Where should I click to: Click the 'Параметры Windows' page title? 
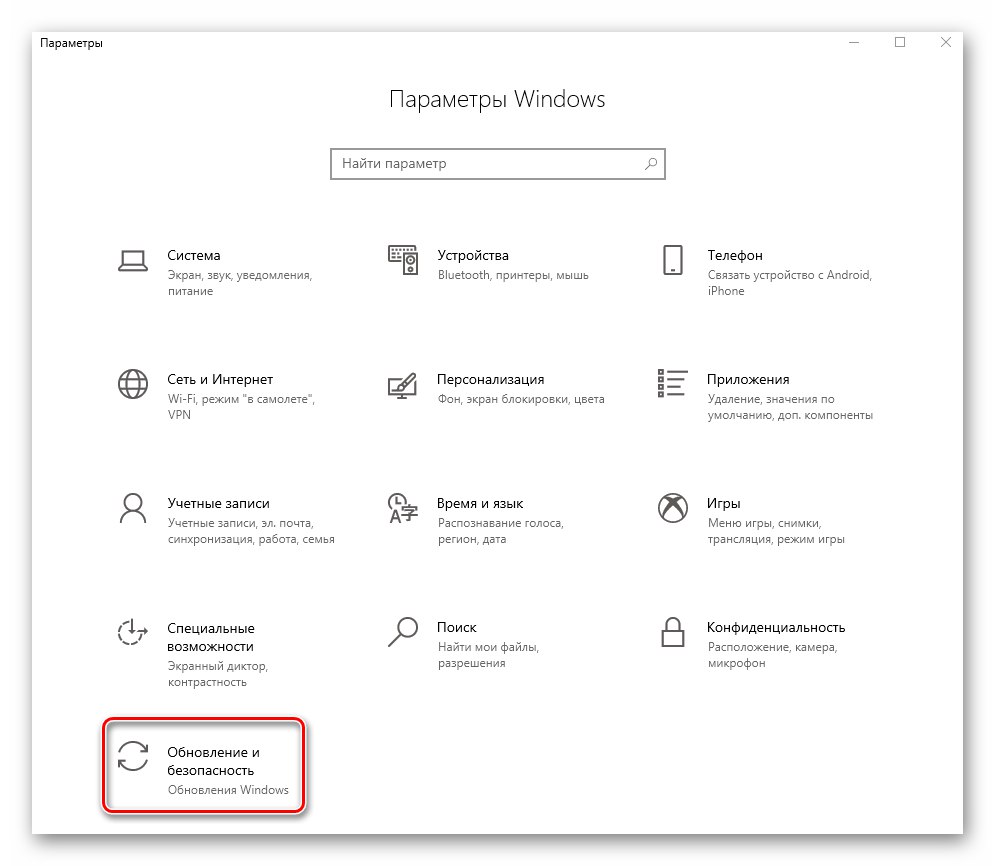[497, 100]
